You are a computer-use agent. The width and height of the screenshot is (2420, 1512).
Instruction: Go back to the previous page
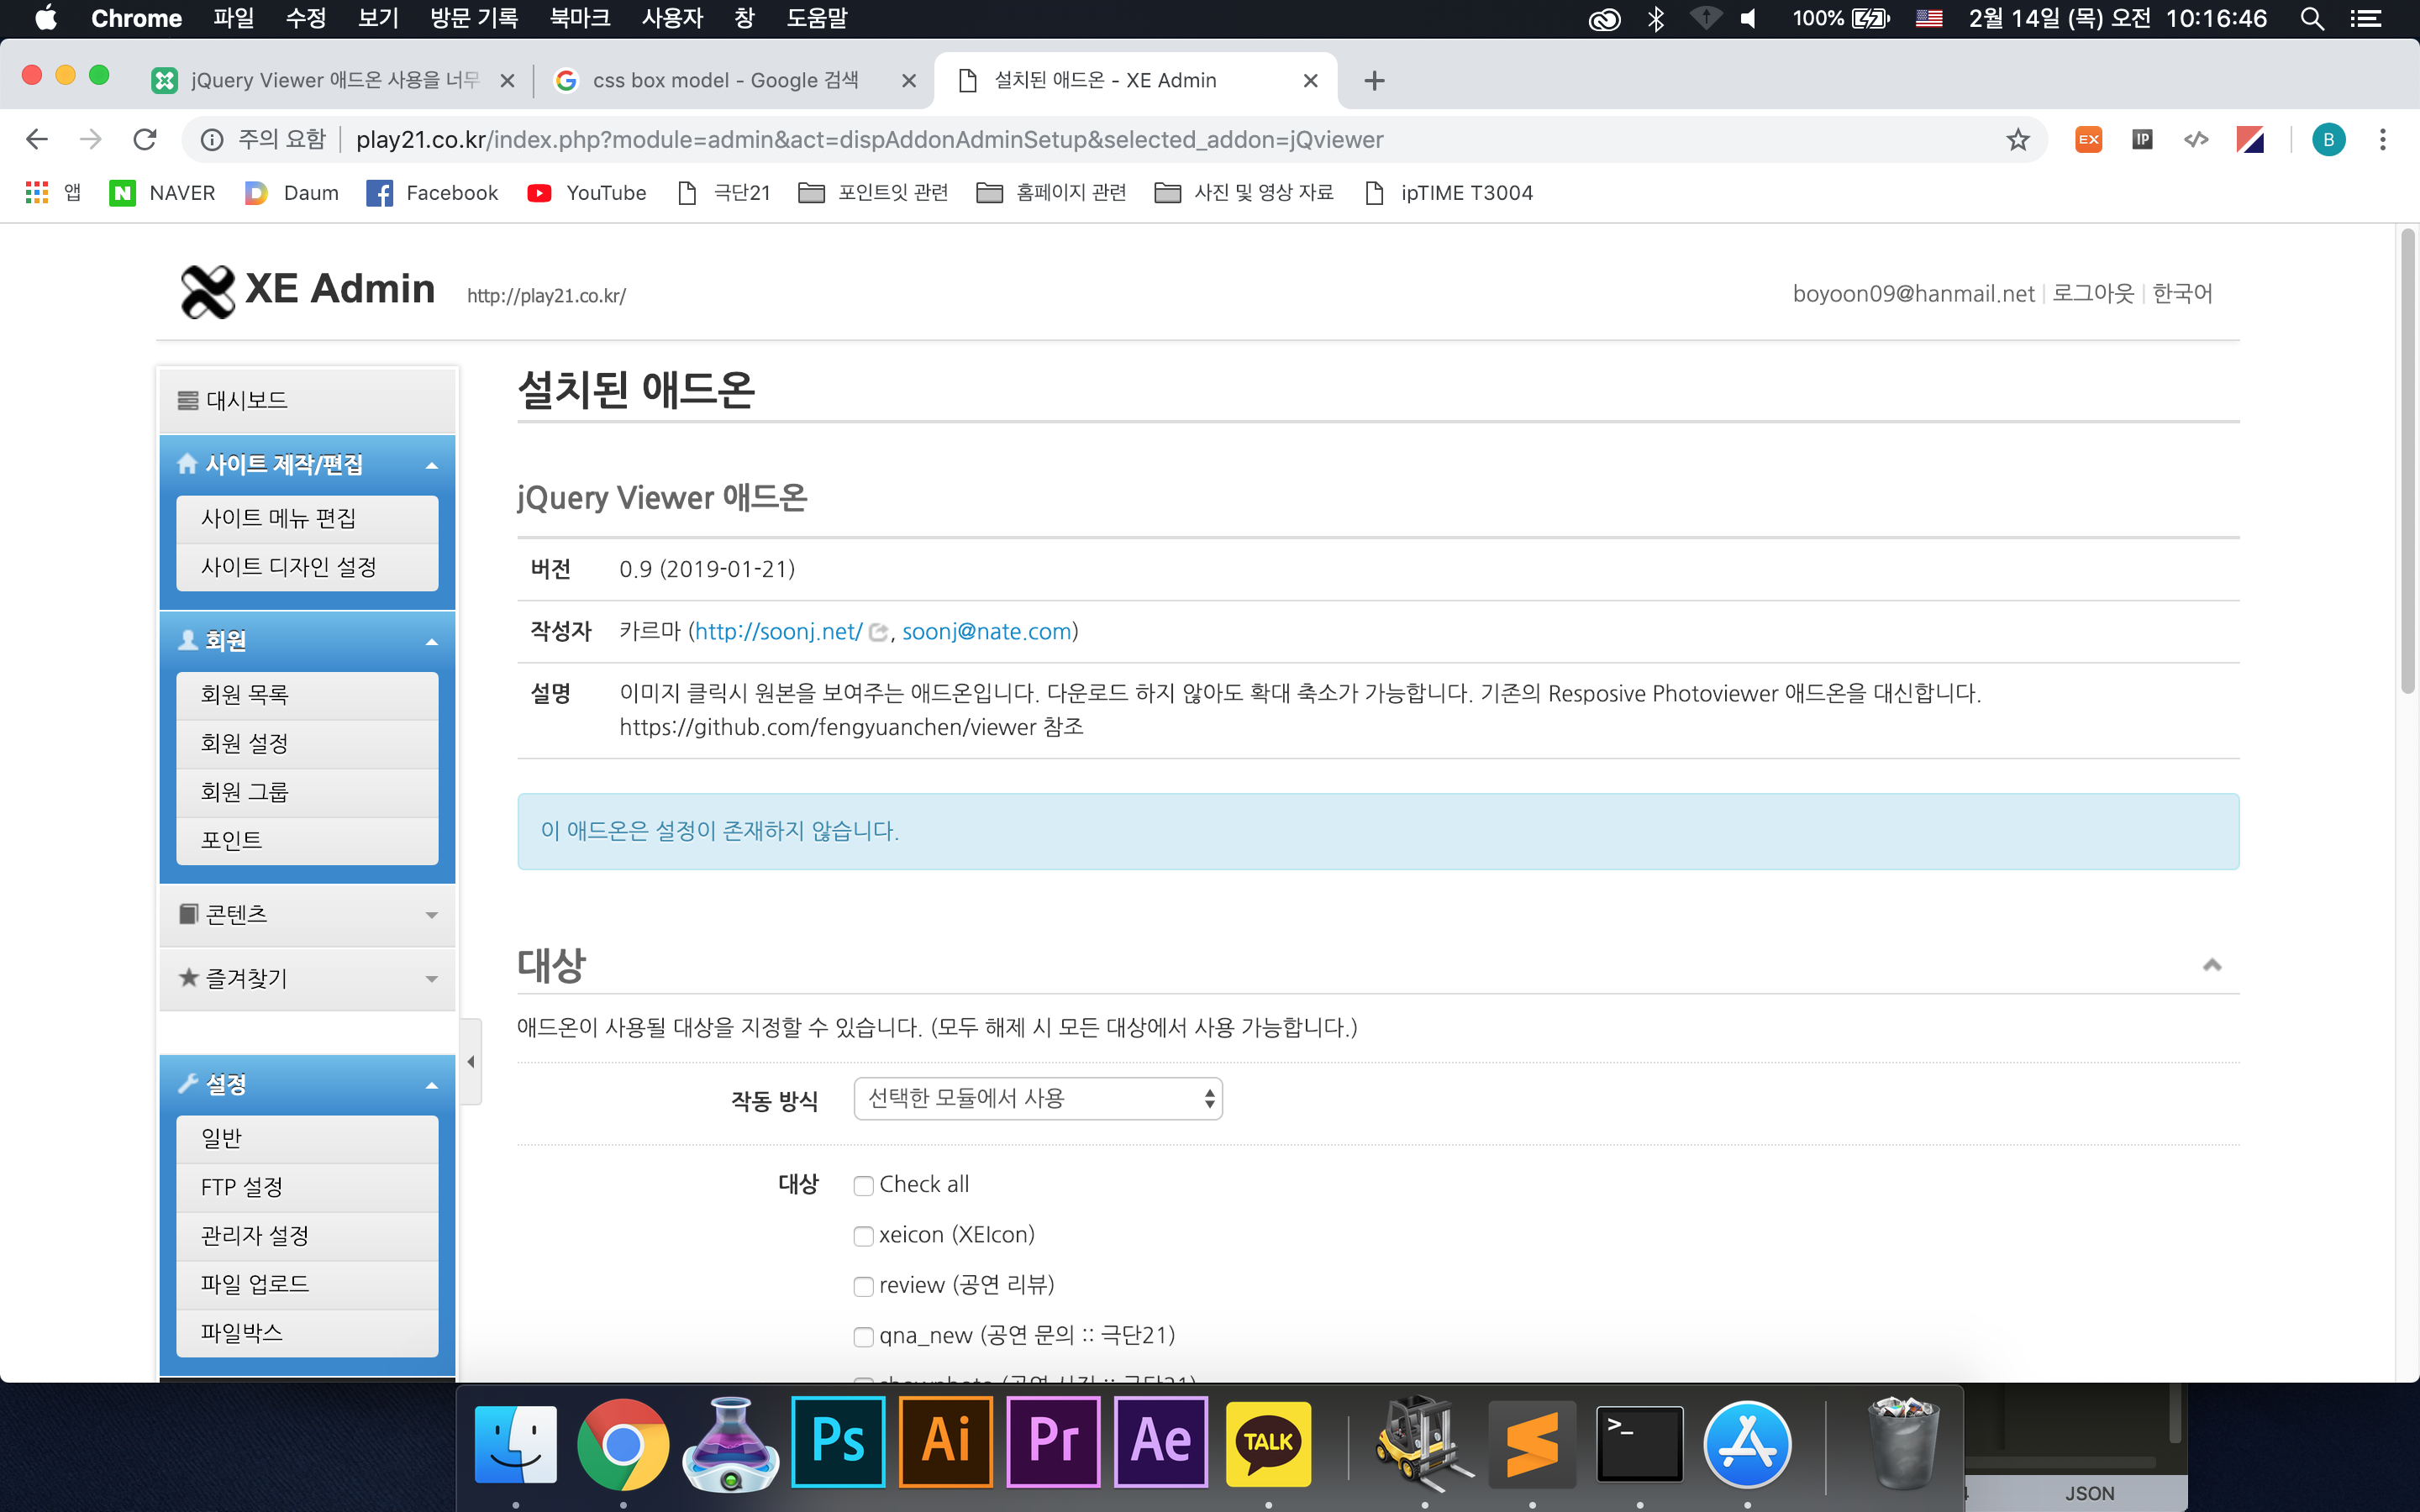[x=37, y=139]
